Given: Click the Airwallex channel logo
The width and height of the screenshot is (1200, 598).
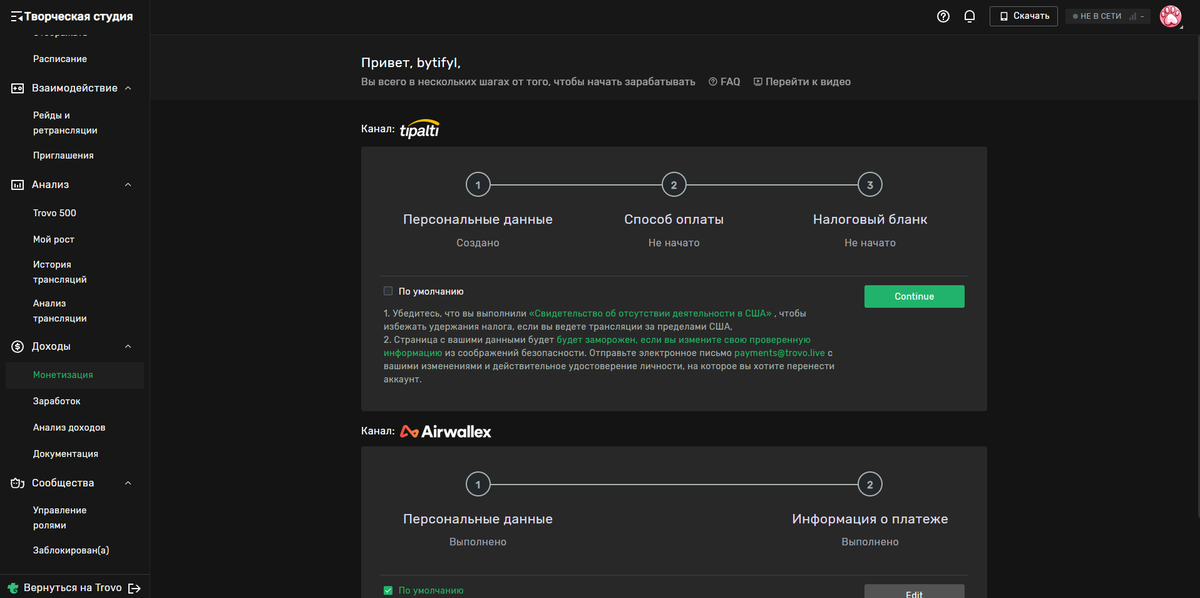Looking at the screenshot, I should 445,432.
